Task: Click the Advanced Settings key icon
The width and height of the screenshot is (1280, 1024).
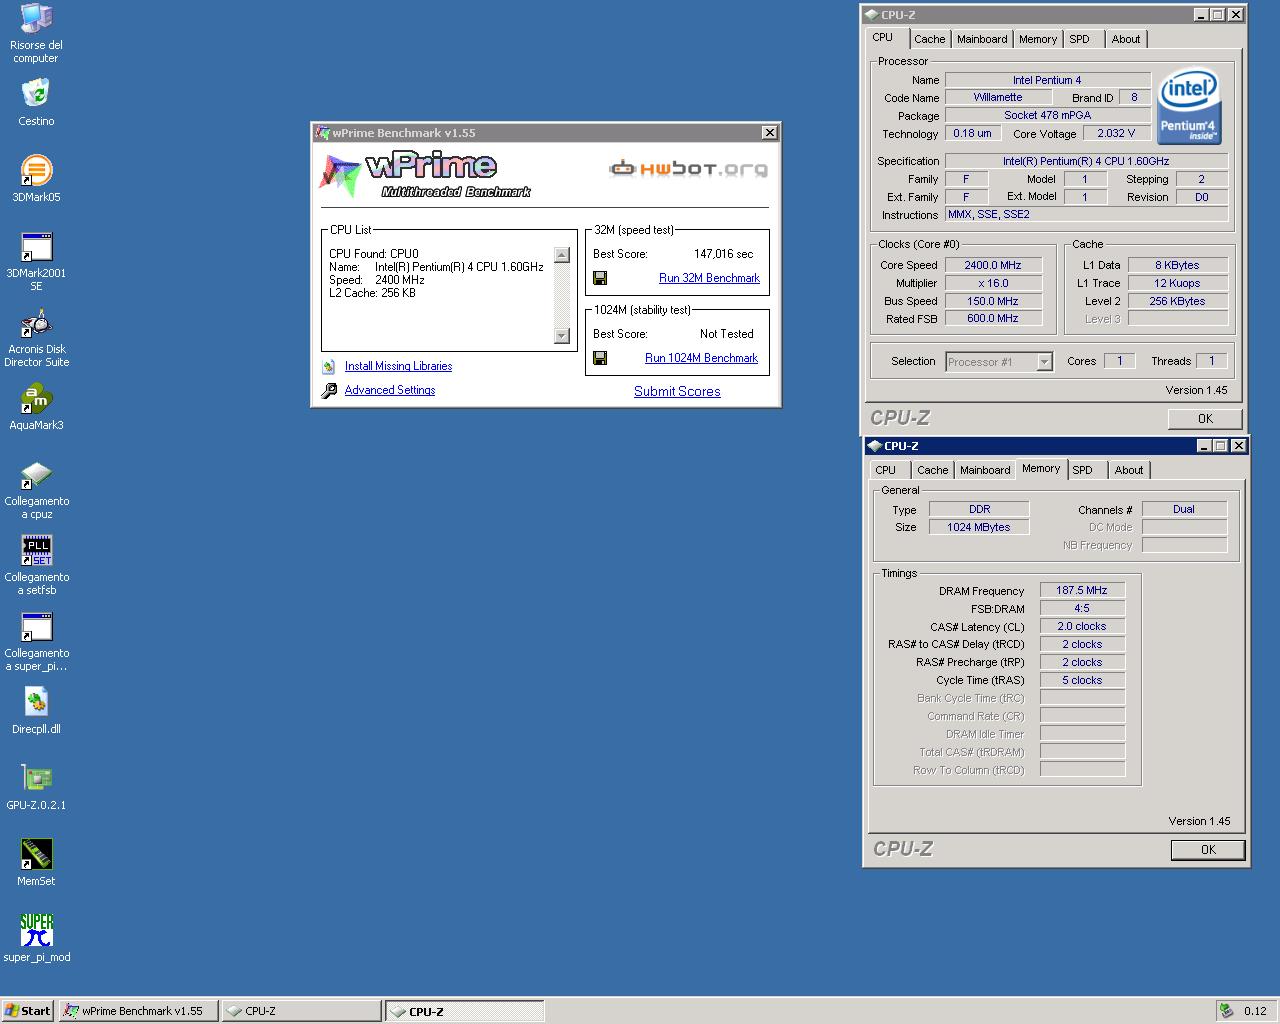Action: (x=329, y=390)
